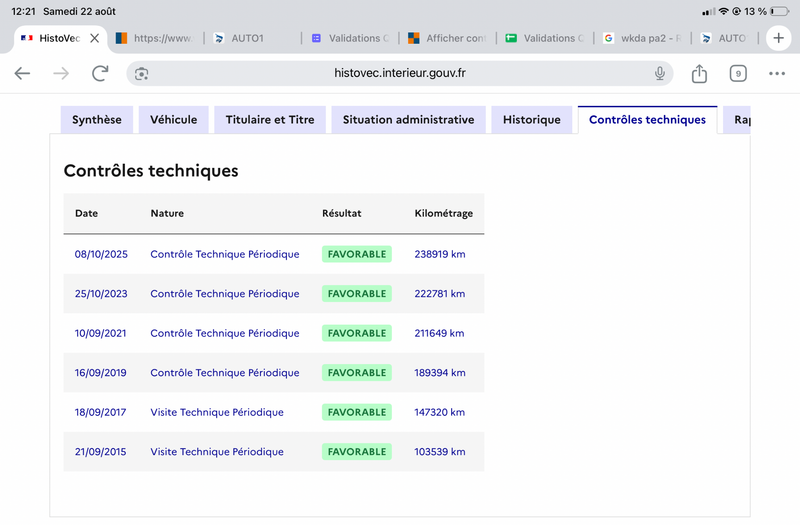The height and width of the screenshot is (525, 800).
Task: Click FAVORABLE badge in the 16/09/2019 row
Action: (x=357, y=373)
